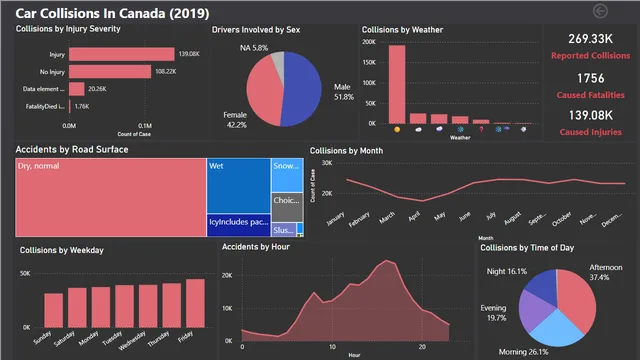Screen dimensions: 640x360
Task: Select the 'Slus...' treemap tile
Action: click(284, 230)
